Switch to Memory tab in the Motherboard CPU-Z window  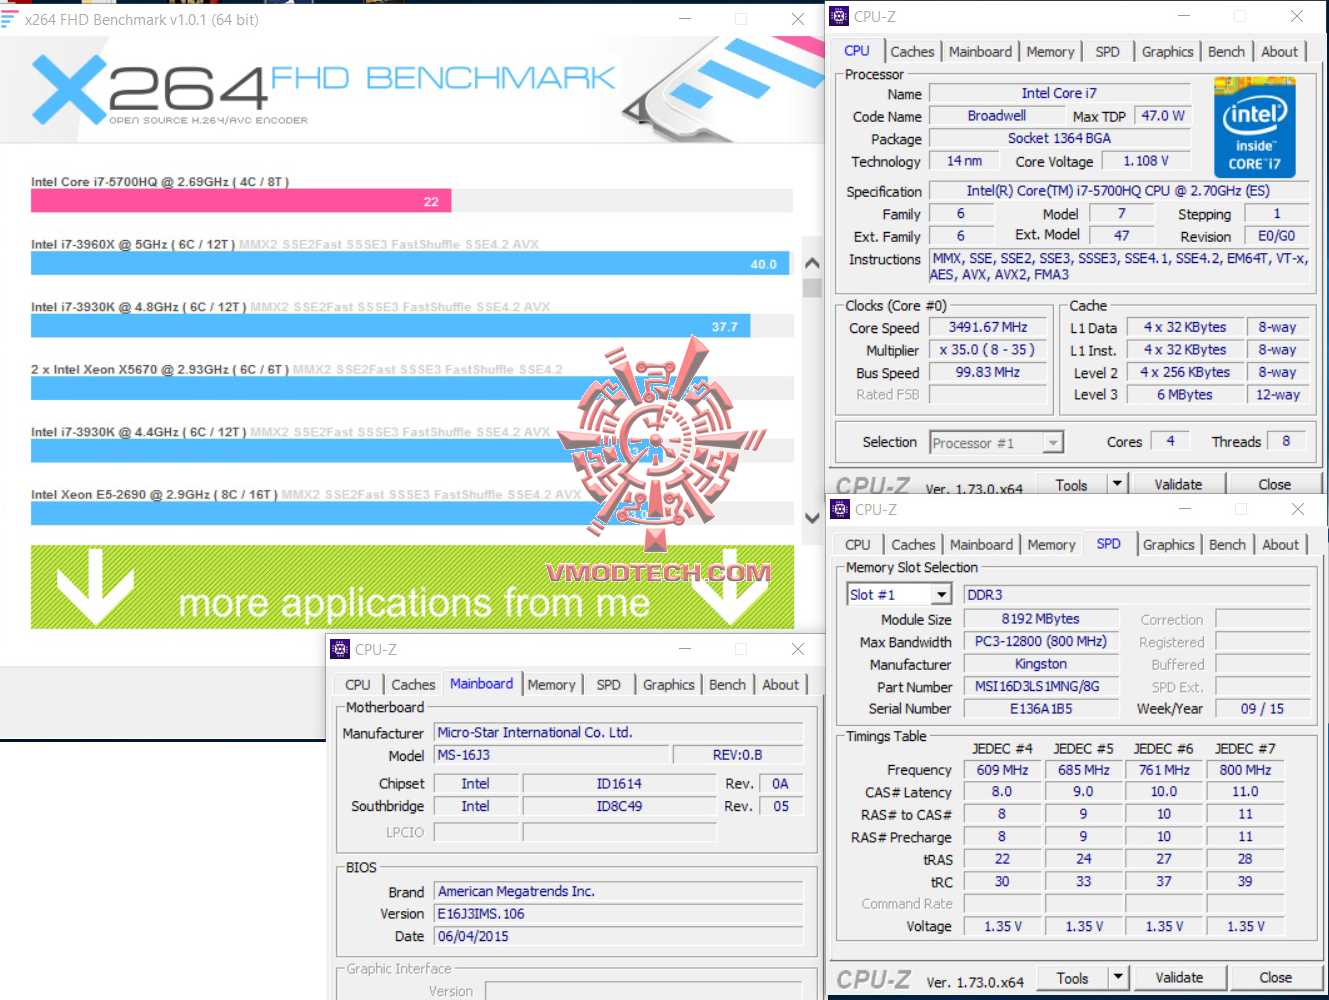(551, 684)
